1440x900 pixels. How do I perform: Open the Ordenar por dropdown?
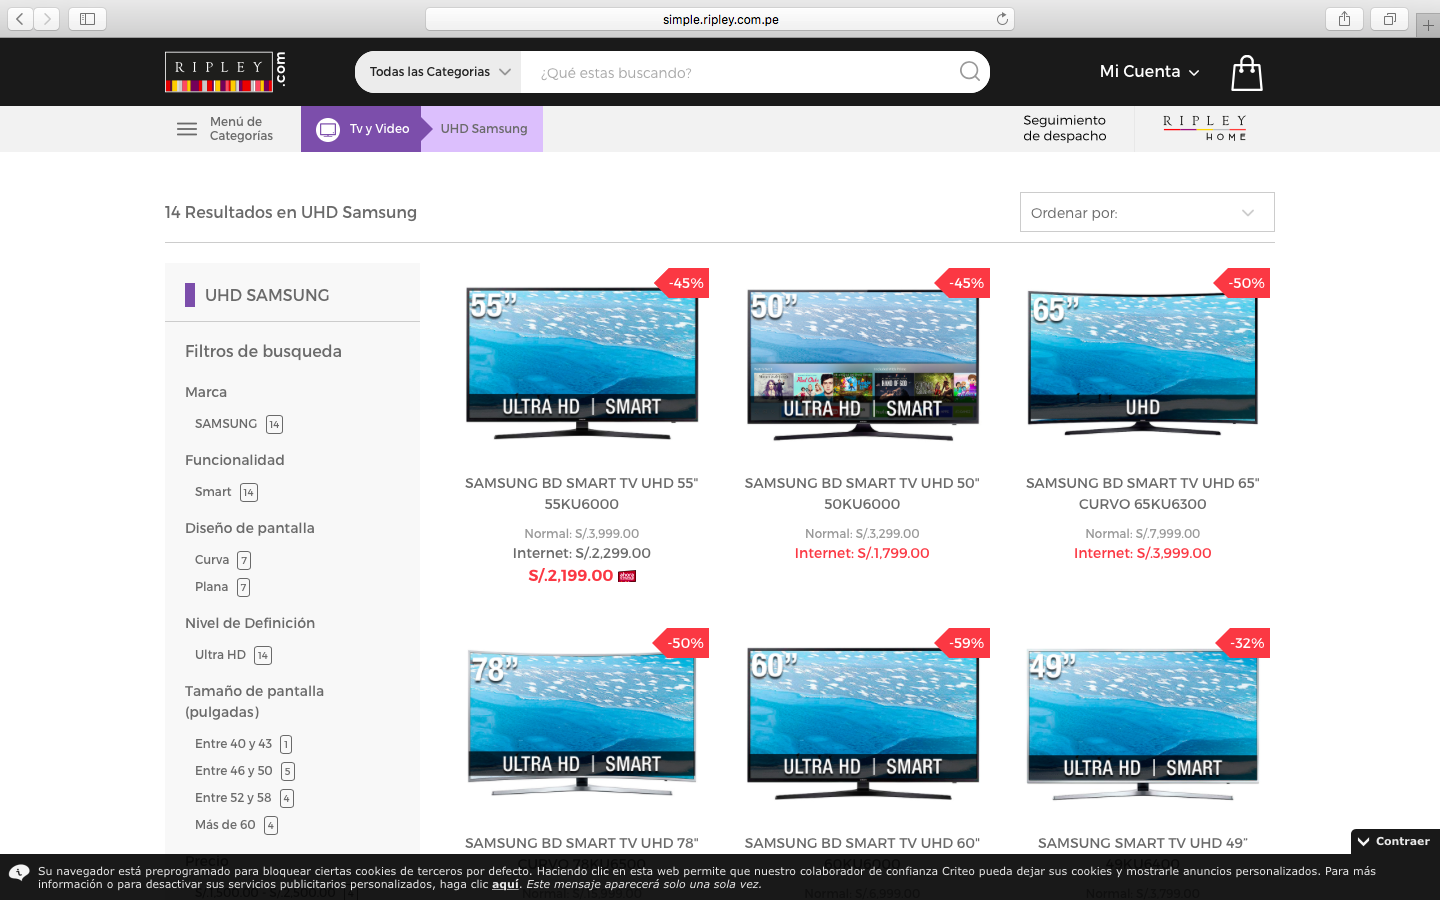pos(1147,212)
